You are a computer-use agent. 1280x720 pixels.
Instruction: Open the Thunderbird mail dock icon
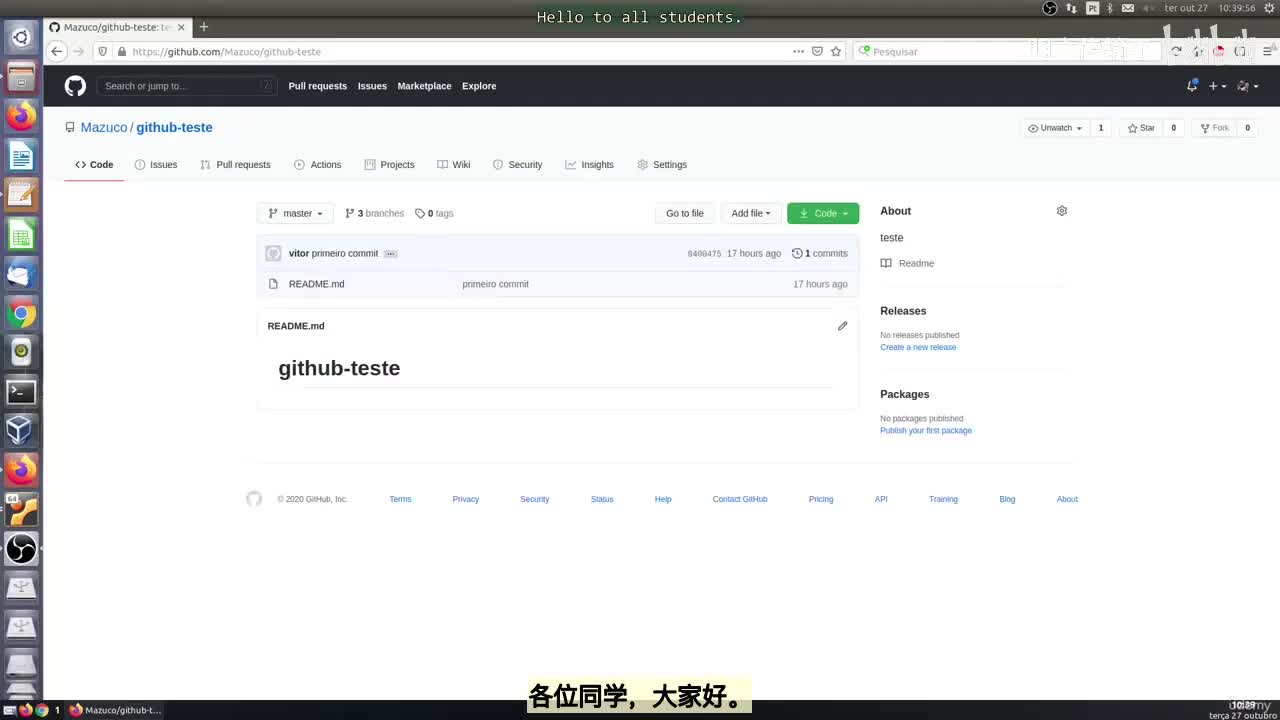[21, 274]
